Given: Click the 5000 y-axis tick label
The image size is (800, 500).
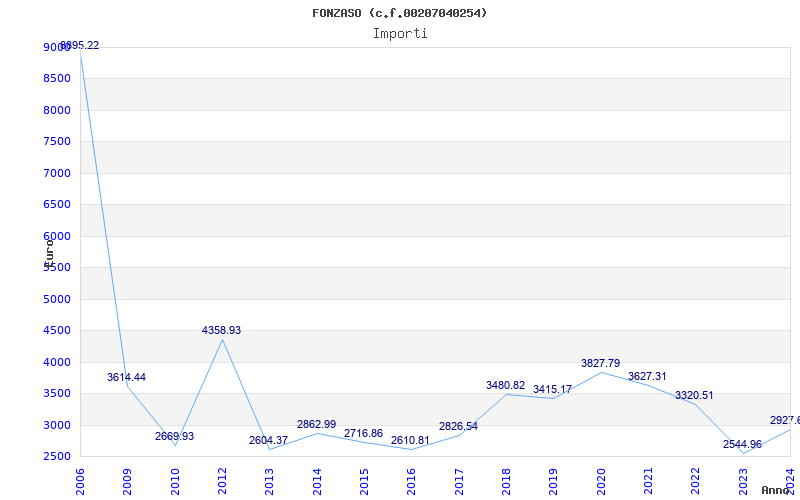Looking at the screenshot, I should pos(57,299).
